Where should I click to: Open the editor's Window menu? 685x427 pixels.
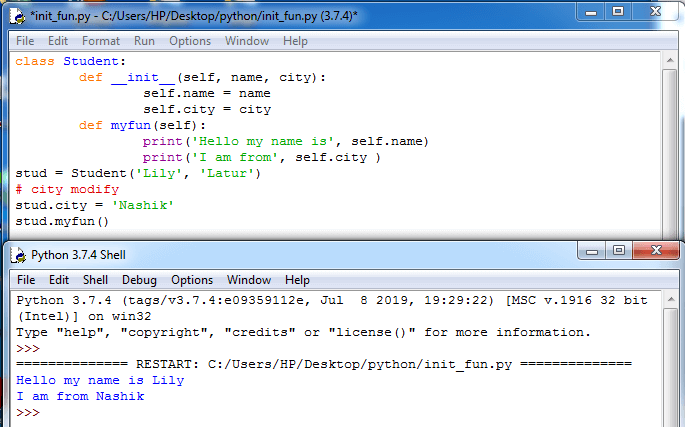pos(247,41)
